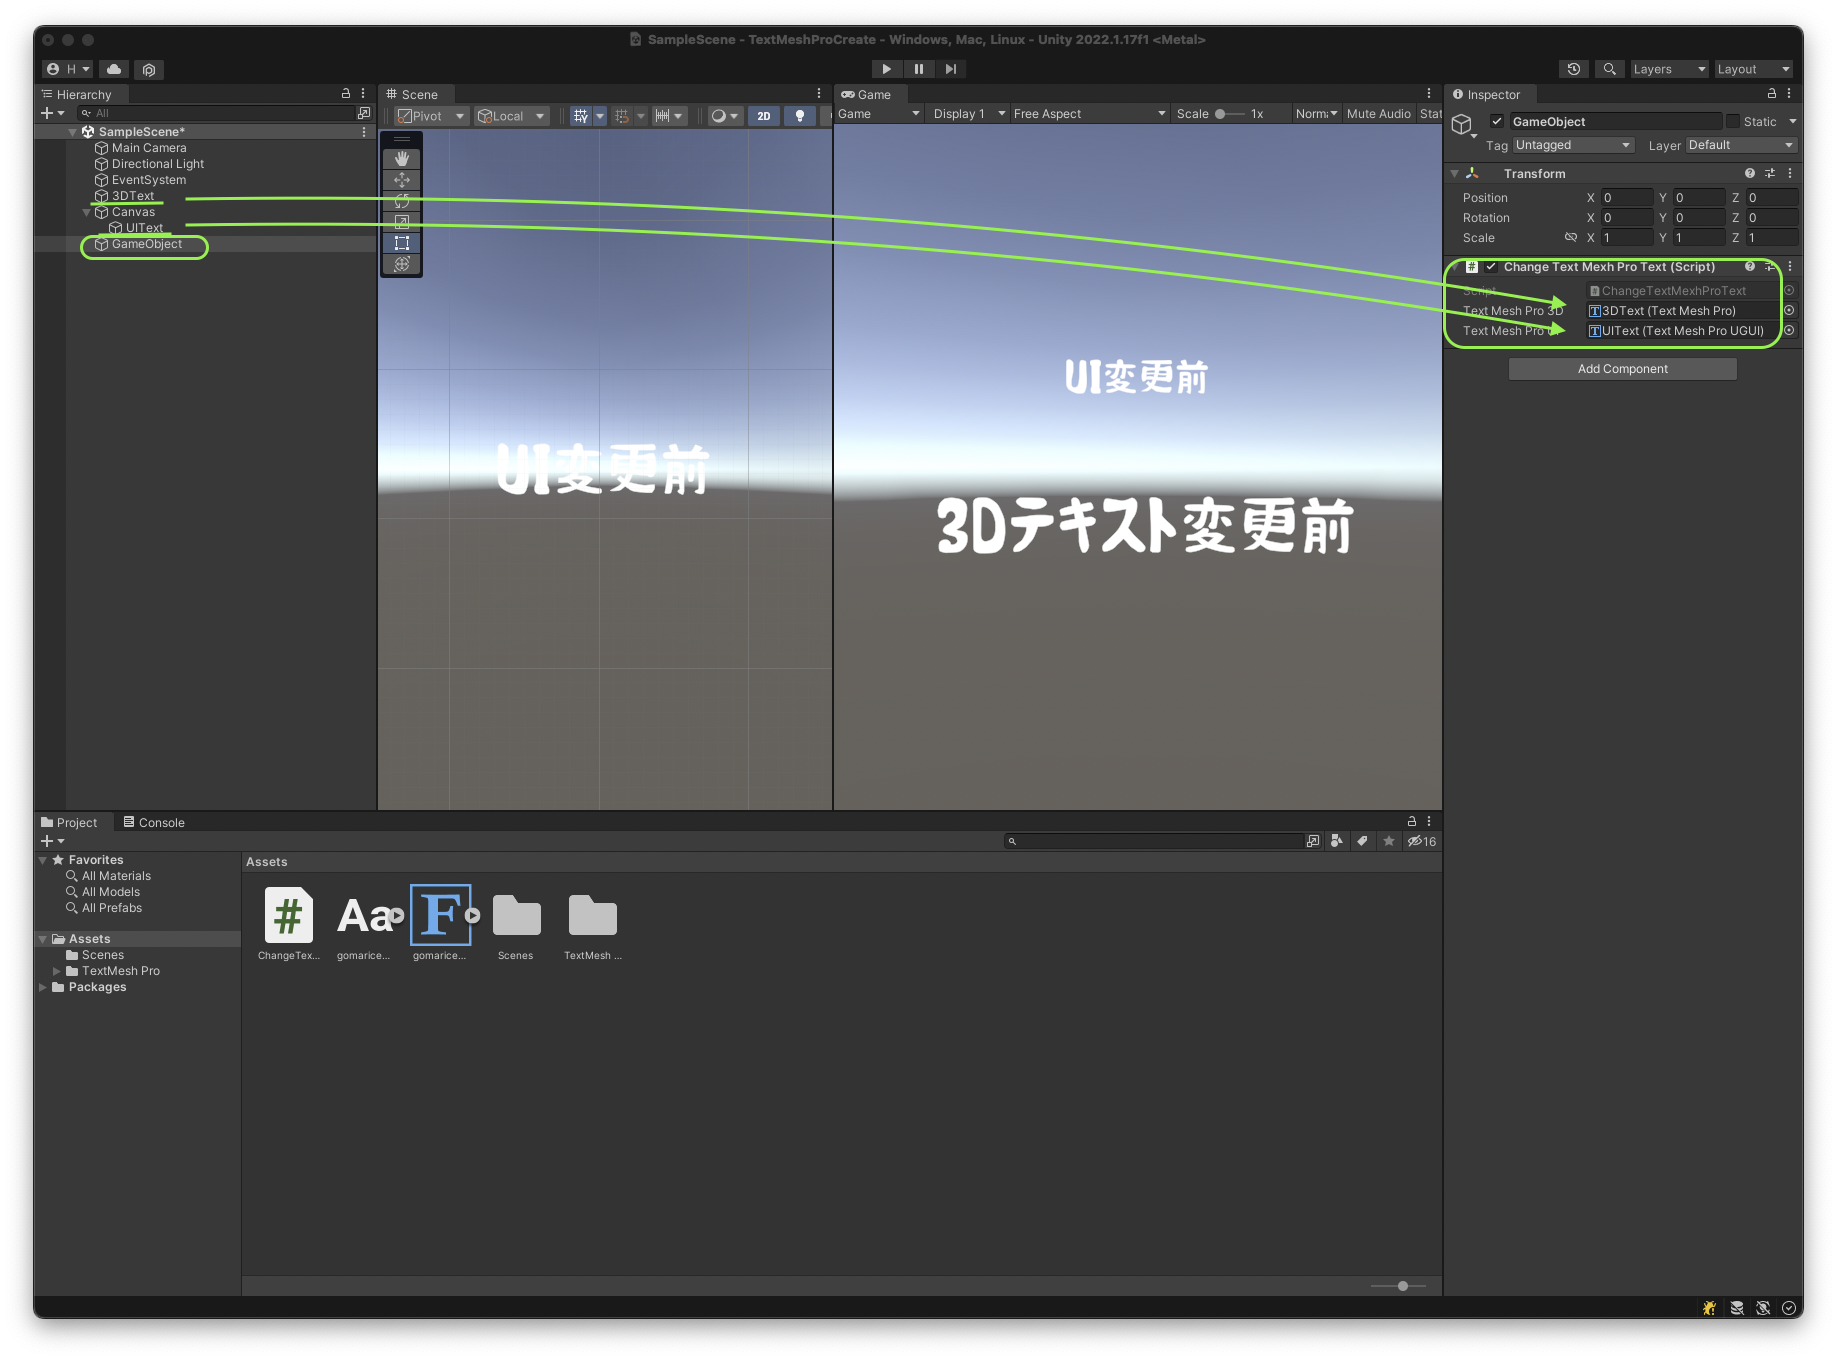Click the Step frame button
The image size is (1837, 1360).
click(950, 69)
